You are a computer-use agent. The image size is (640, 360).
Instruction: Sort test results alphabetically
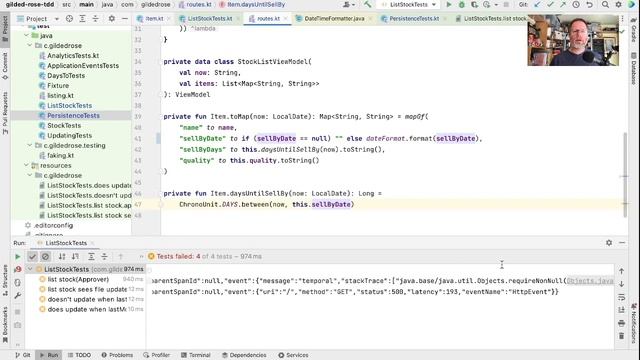tap(62, 257)
